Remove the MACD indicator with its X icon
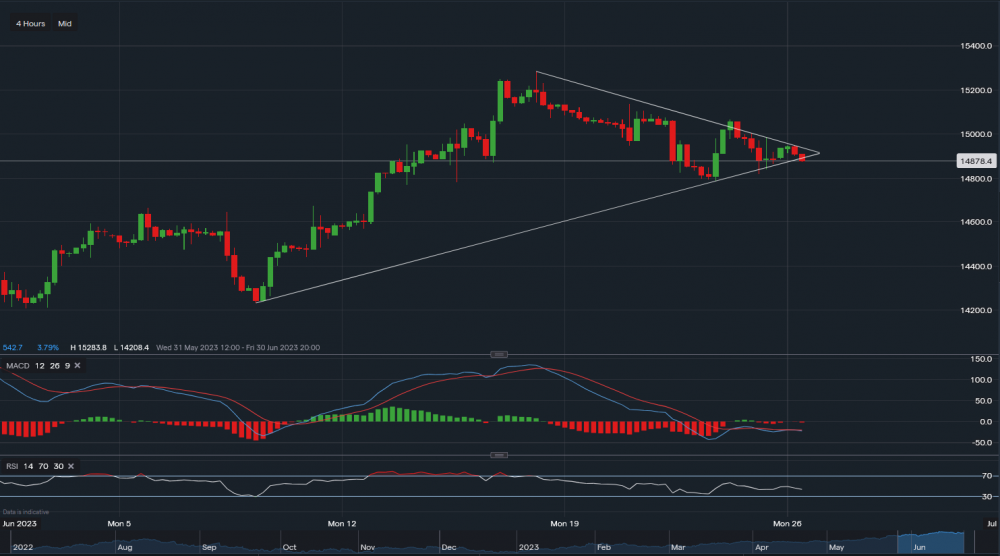This screenshot has width=1000, height=556. tap(77, 366)
